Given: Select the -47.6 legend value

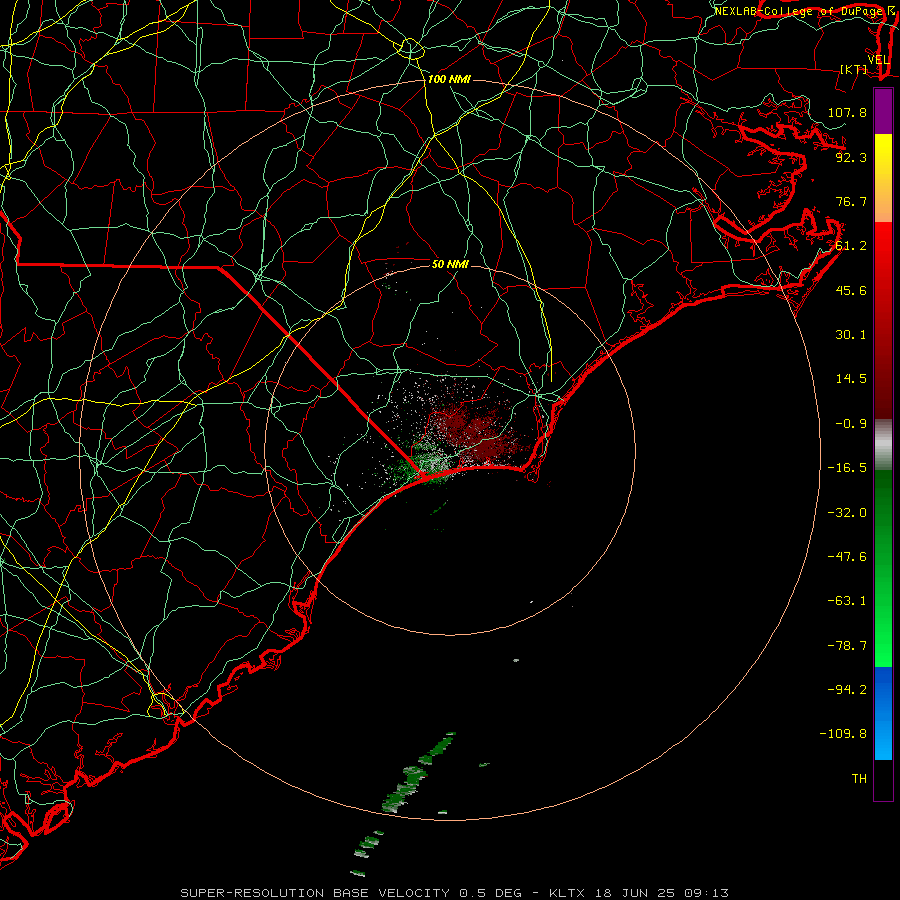Looking at the screenshot, I should [x=847, y=557].
